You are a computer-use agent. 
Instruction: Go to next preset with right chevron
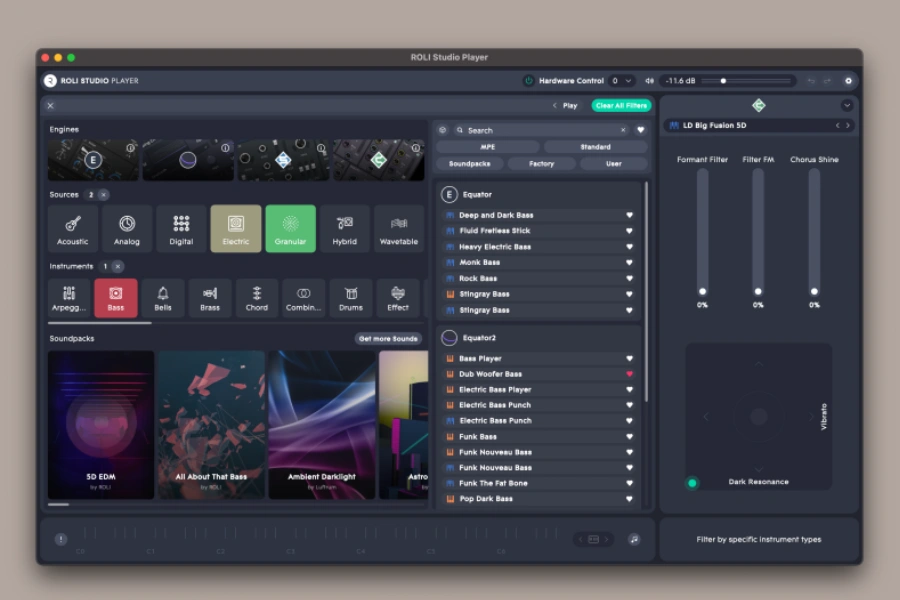click(x=848, y=125)
